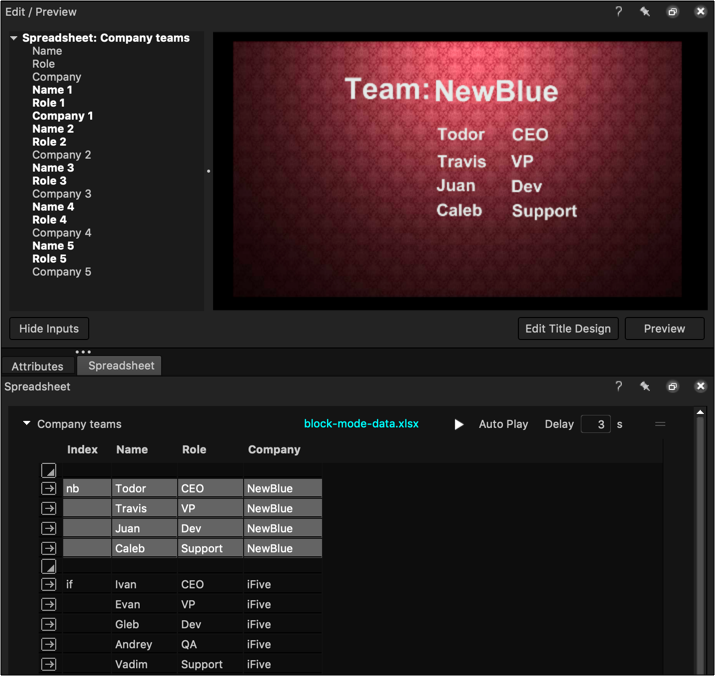
Task: Select Name 2 in the inputs tree
Action: coord(53,129)
